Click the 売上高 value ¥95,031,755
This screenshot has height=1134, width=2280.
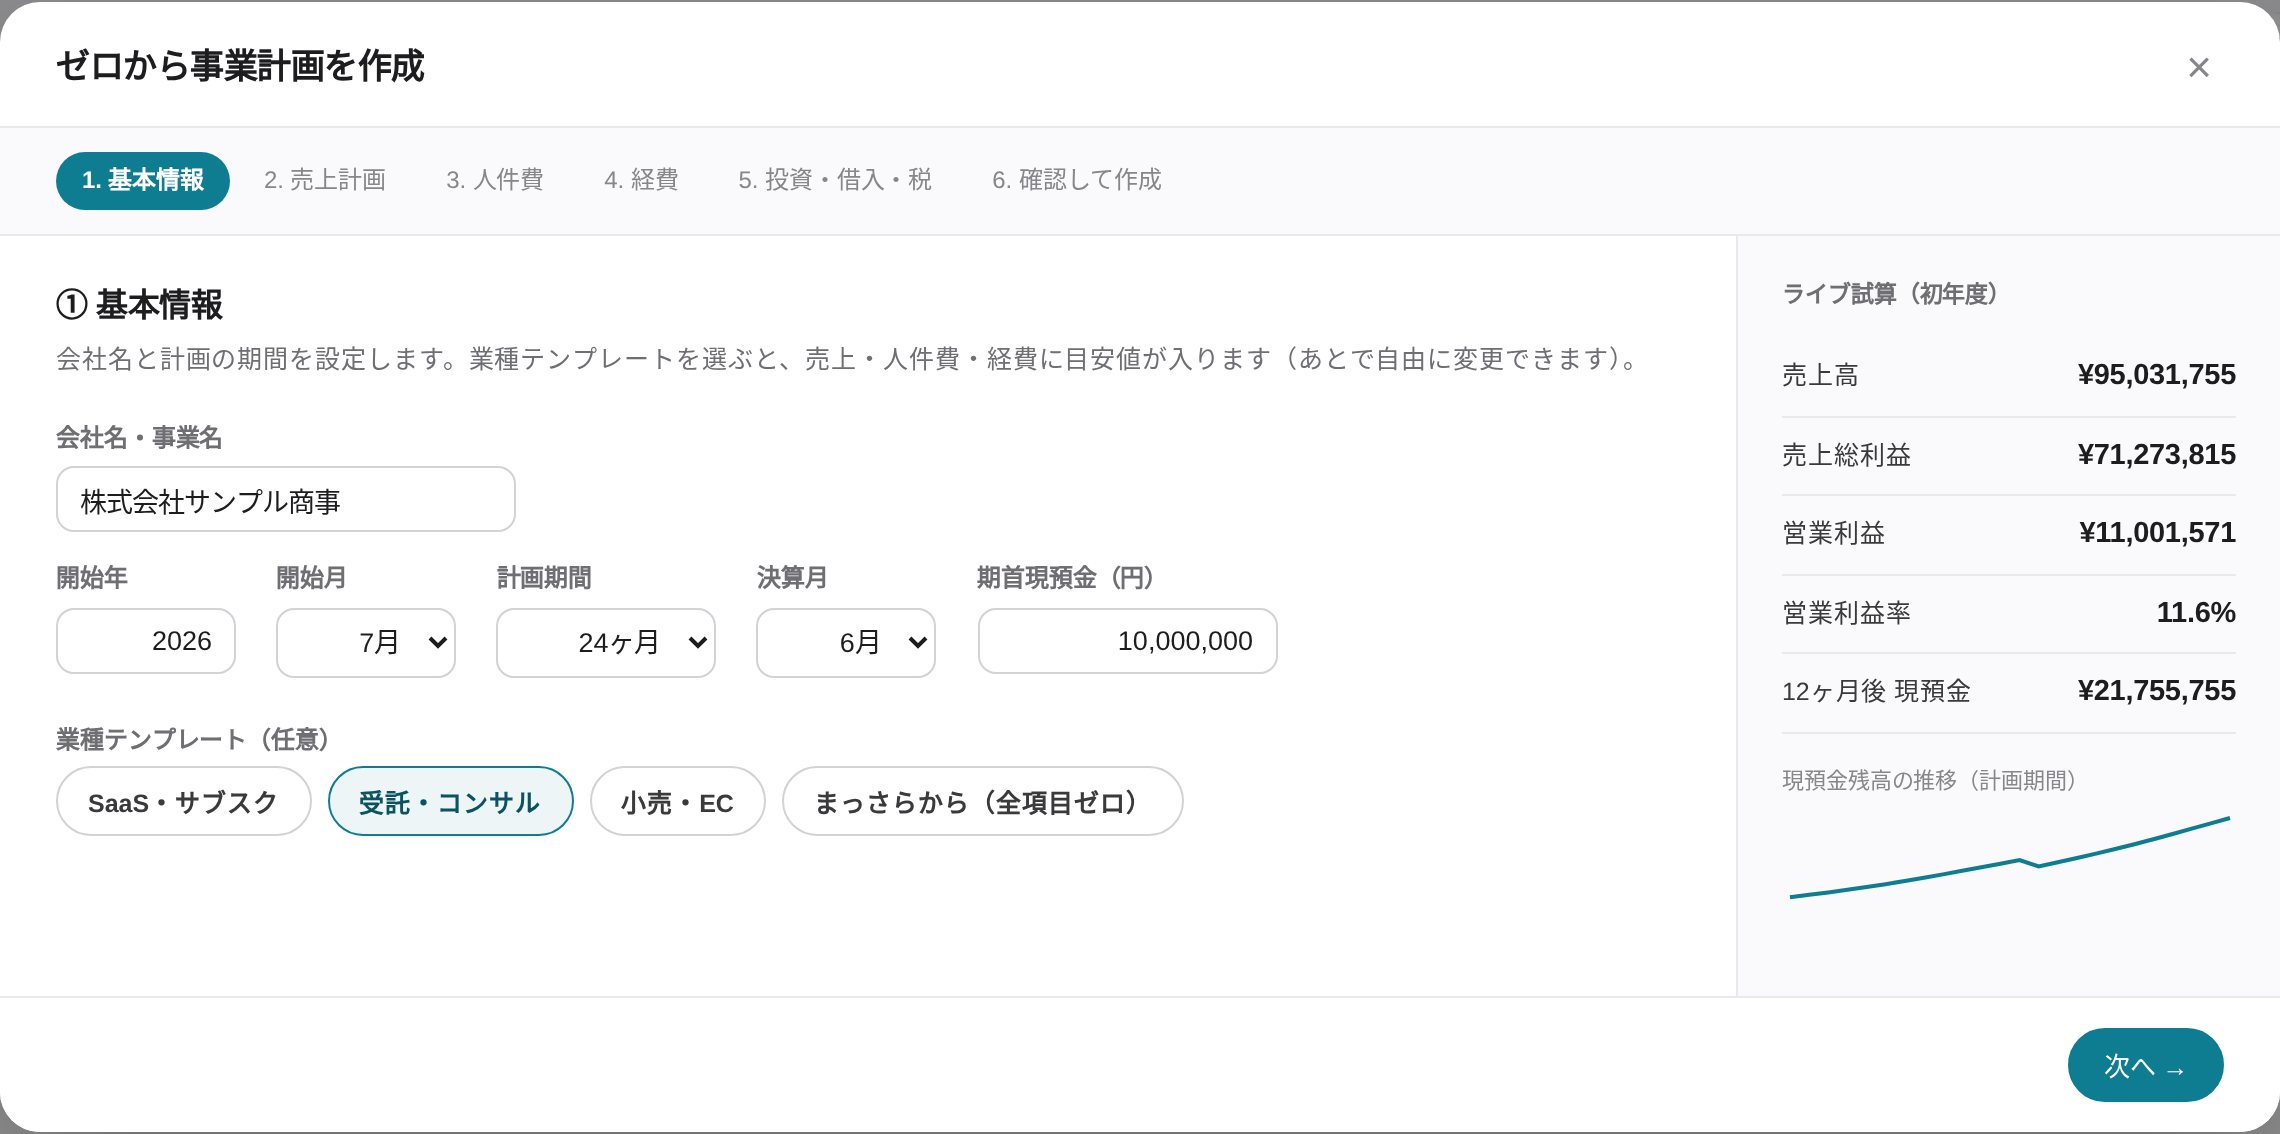coord(2156,374)
